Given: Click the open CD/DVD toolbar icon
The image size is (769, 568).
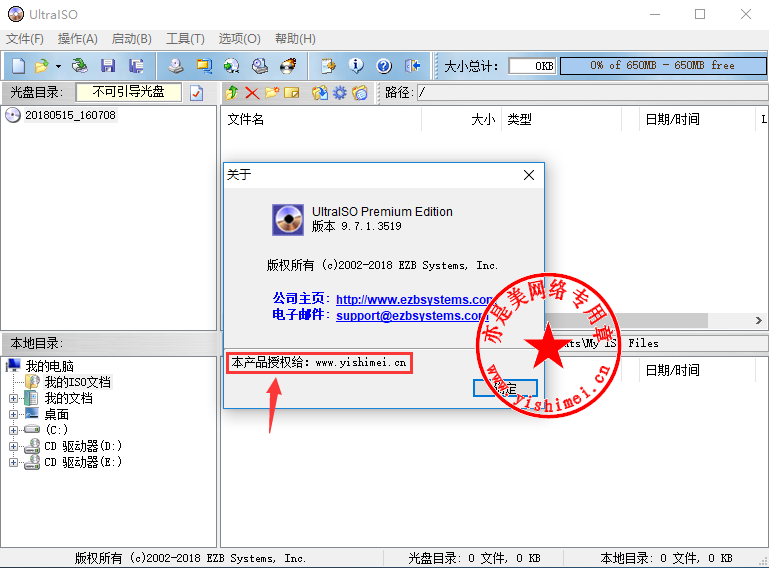Looking at the screenshot, I should pos(79,66).
